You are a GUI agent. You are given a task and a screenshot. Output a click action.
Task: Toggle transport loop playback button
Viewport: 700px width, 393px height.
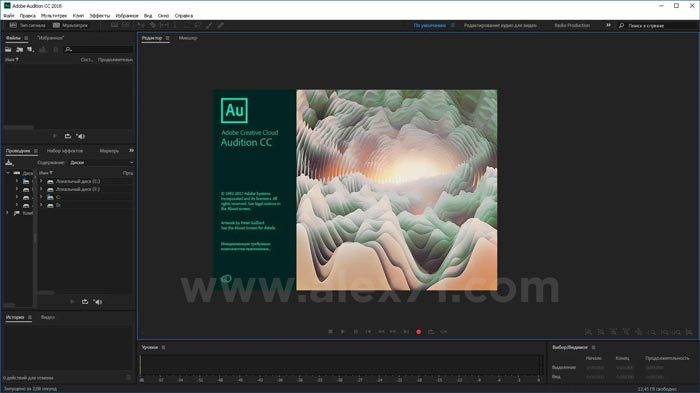point(431,332)
